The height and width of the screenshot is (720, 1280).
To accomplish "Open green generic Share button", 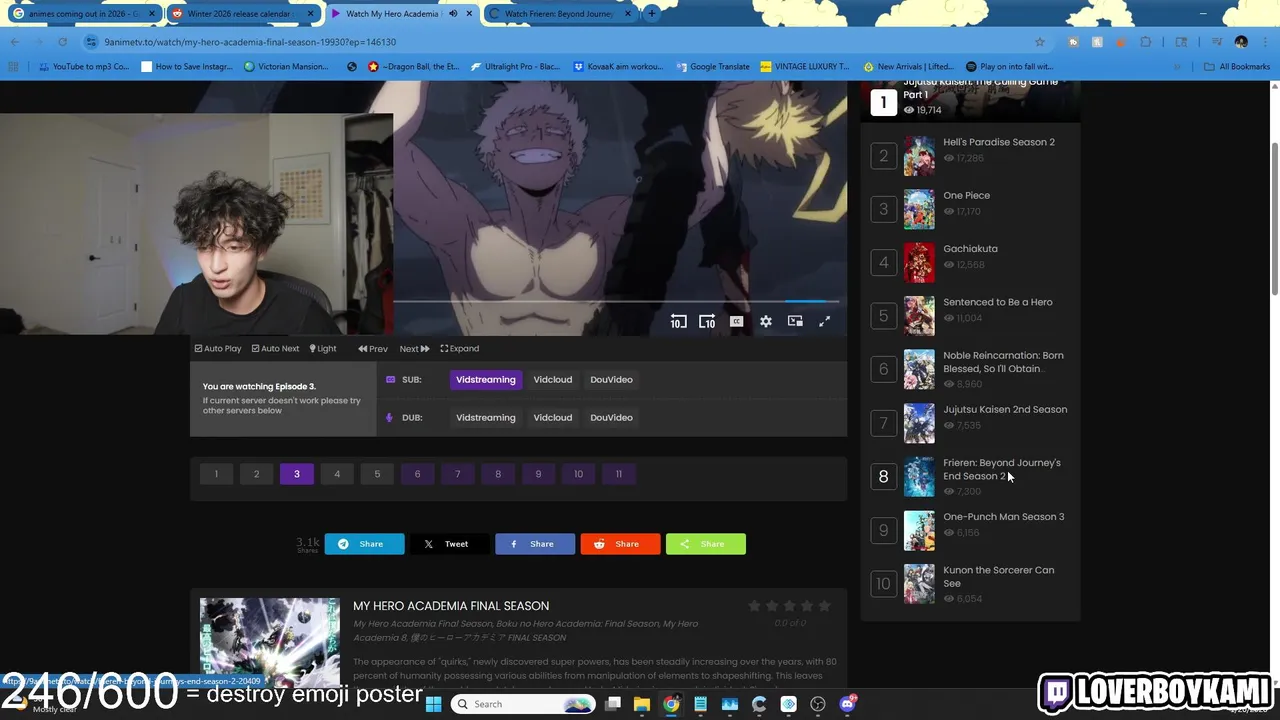I will click(706, 544).
